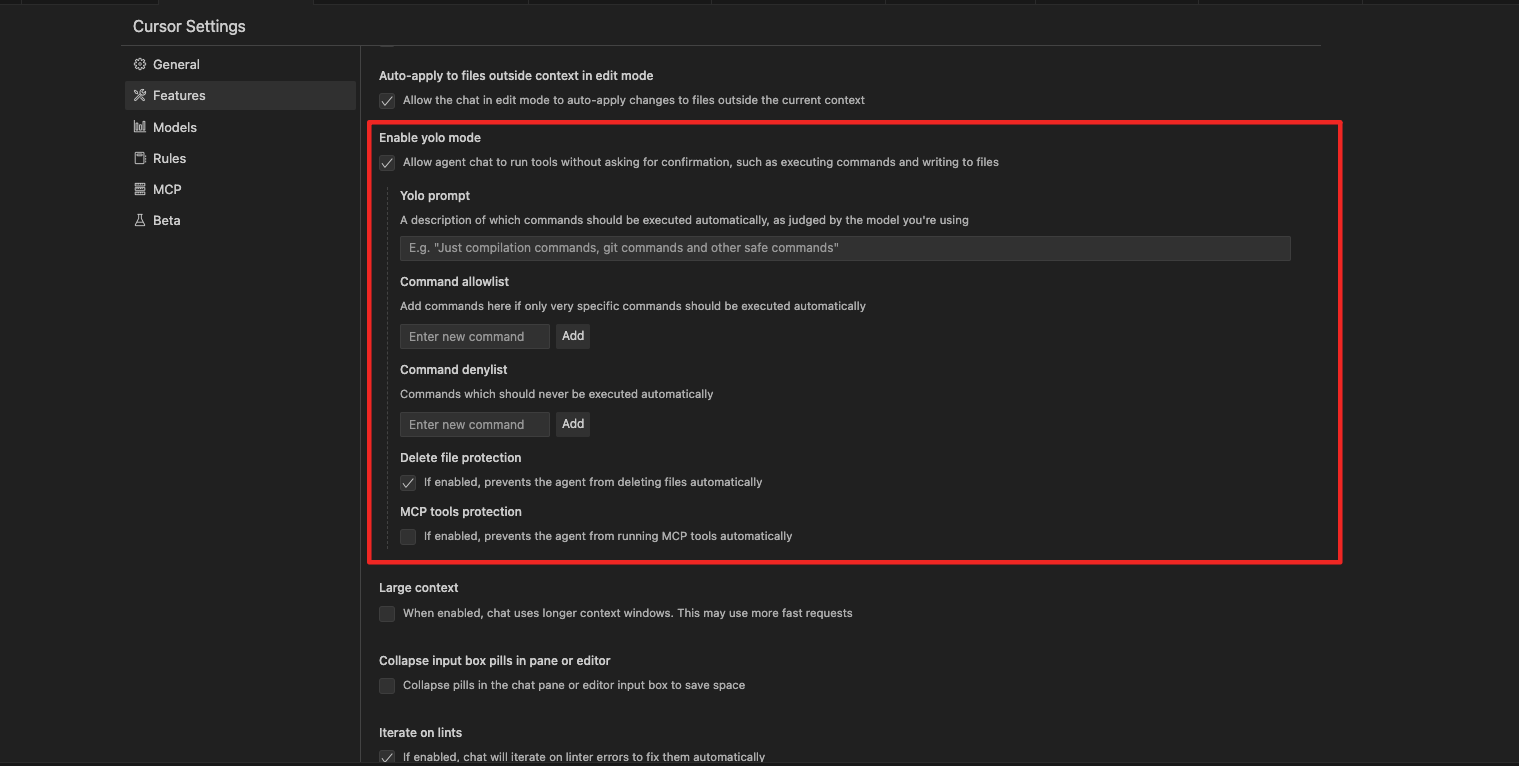Click the Beta flask icon

pyautogui.click(x=140, y=220)
